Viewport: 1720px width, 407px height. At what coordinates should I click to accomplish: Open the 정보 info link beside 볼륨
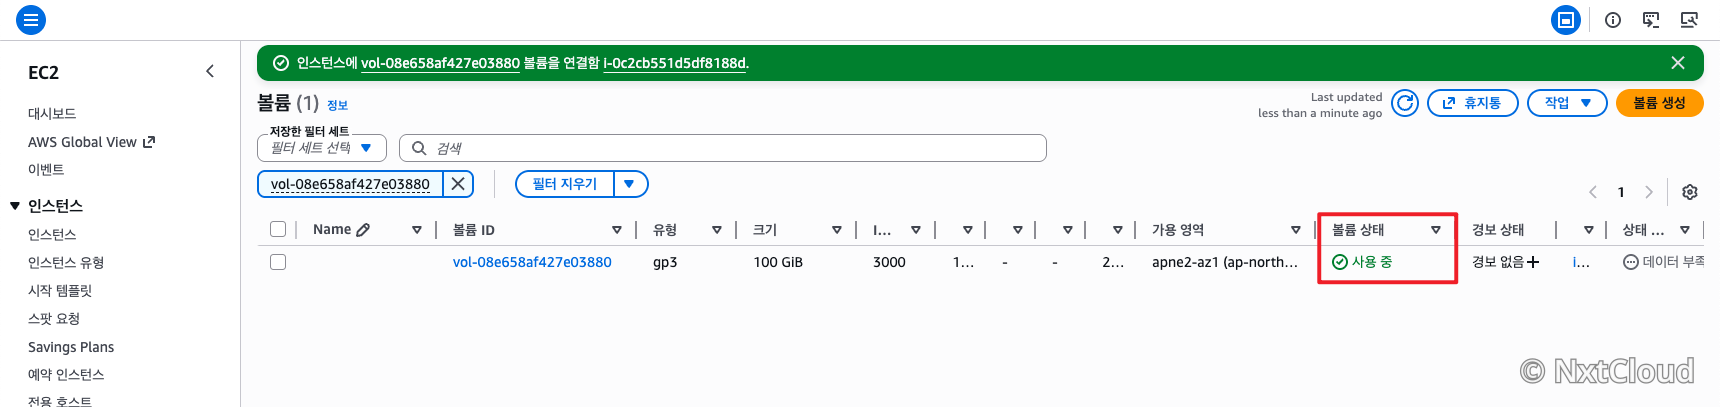pos(337,105)
